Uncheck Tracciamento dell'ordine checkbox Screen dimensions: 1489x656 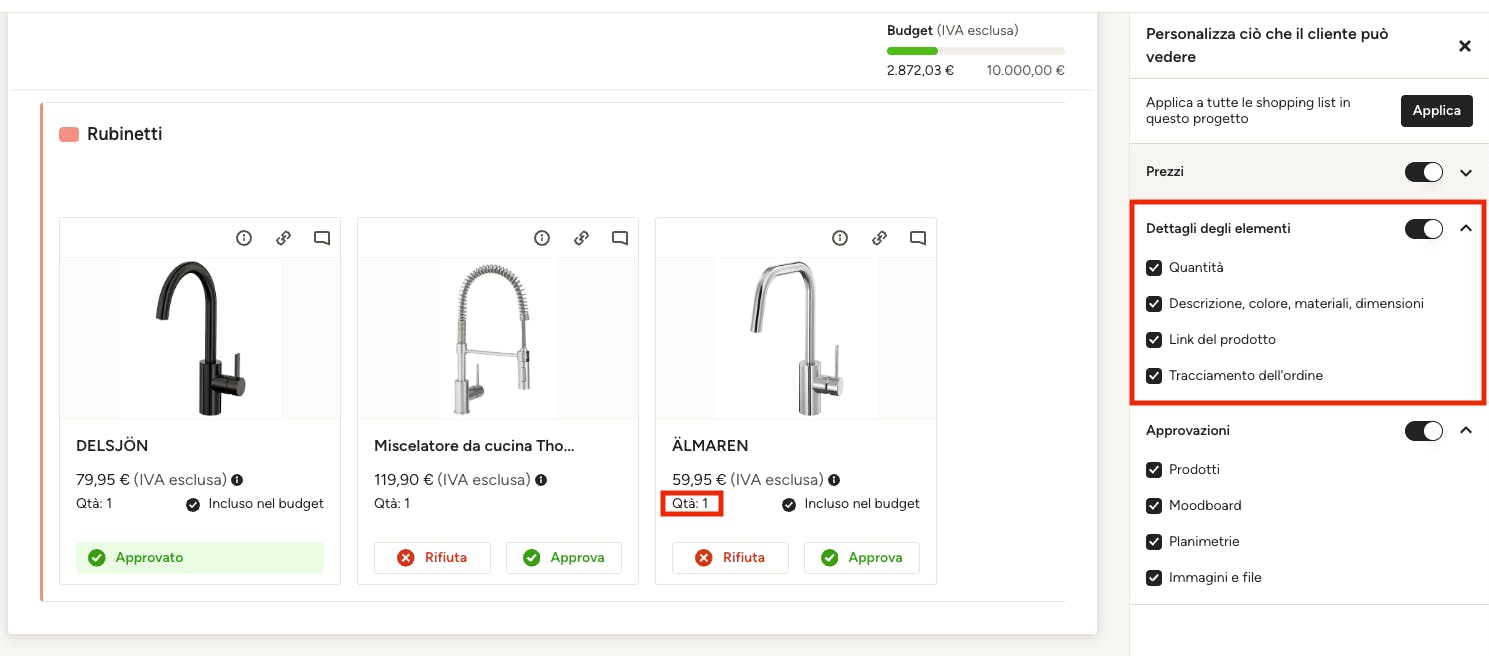pos(1154,376)
